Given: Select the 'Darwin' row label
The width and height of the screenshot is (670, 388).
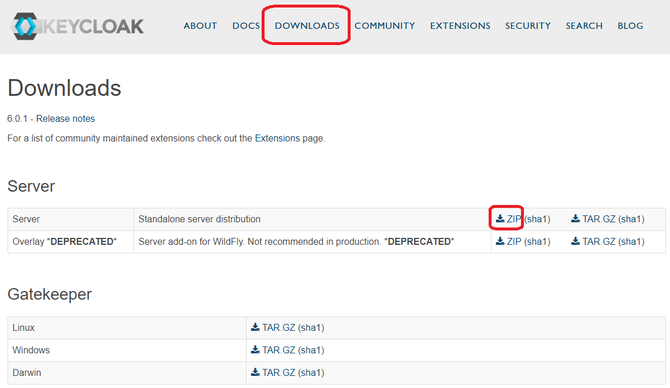Looking at the screenshot, I should click(27, 373).
